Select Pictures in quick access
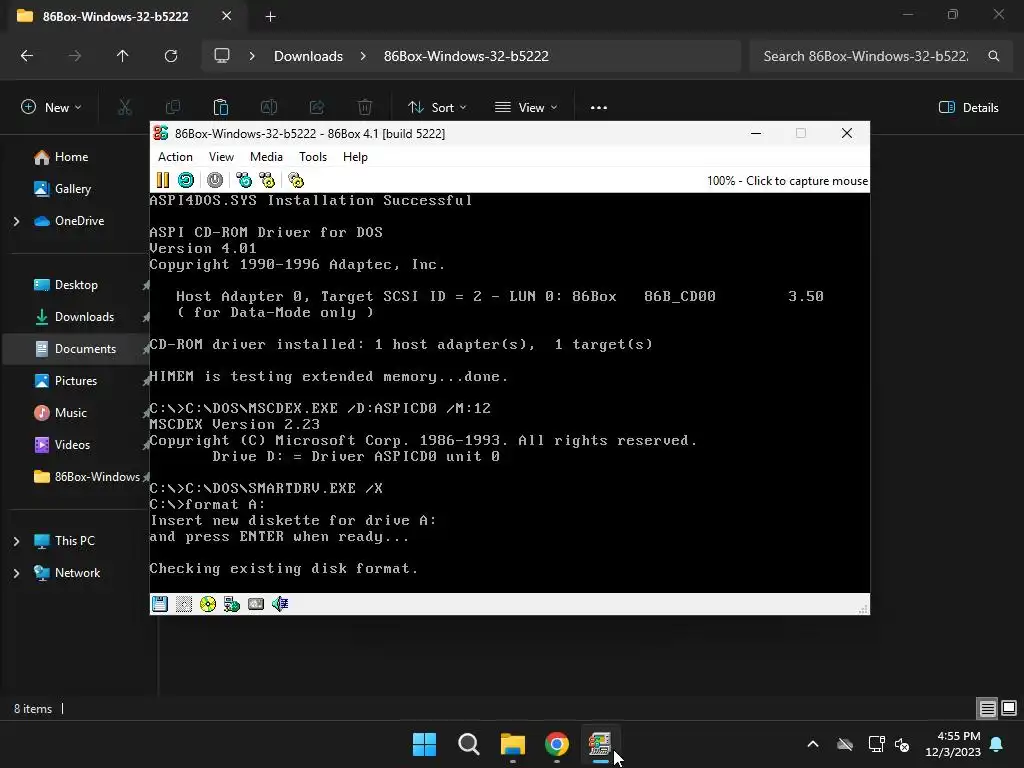 (76, 381)
